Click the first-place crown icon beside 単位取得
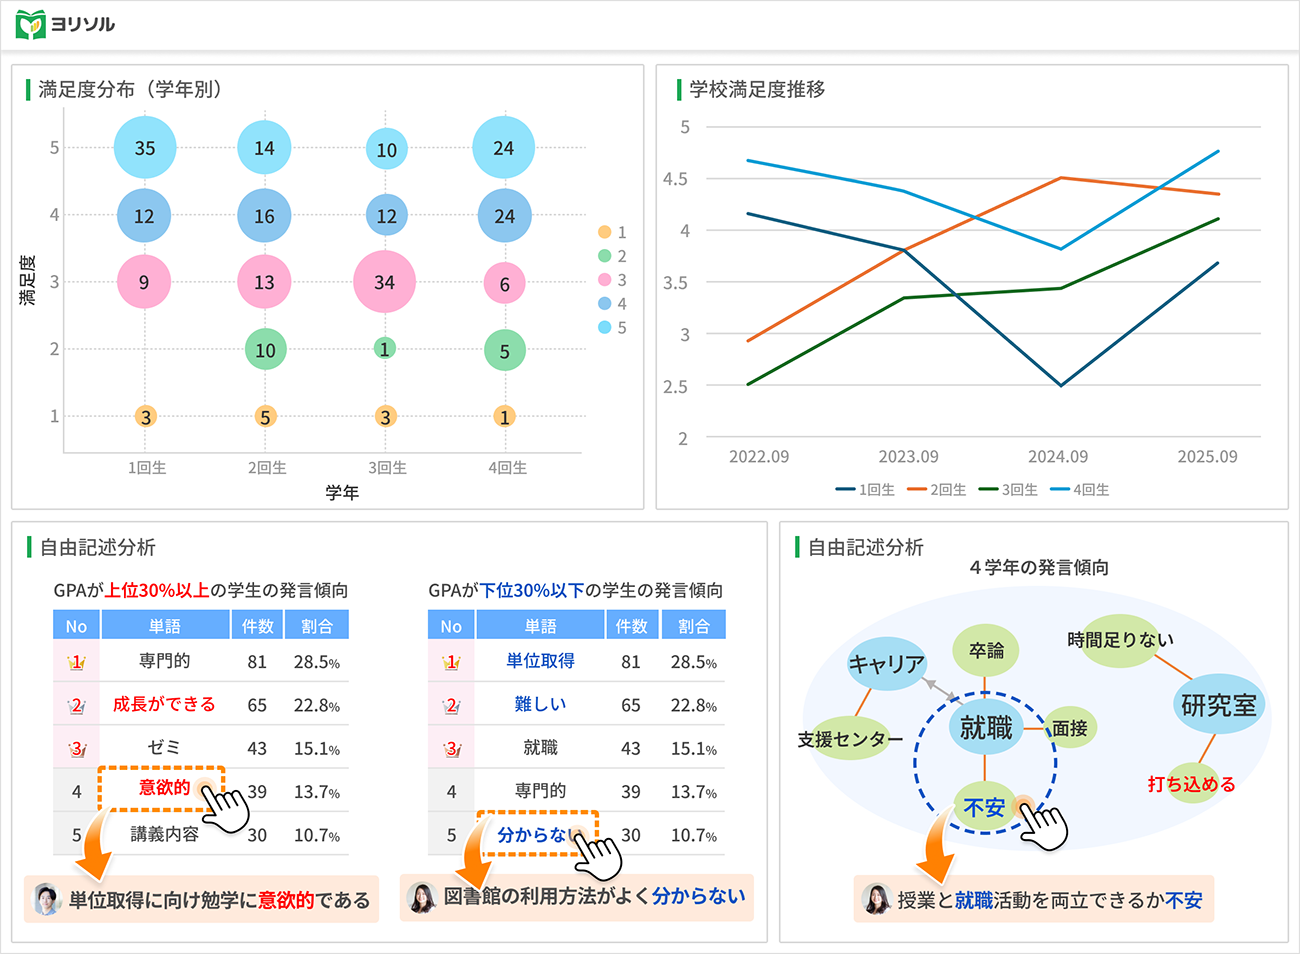The image size is (1300, 954). tap(451, 662)
